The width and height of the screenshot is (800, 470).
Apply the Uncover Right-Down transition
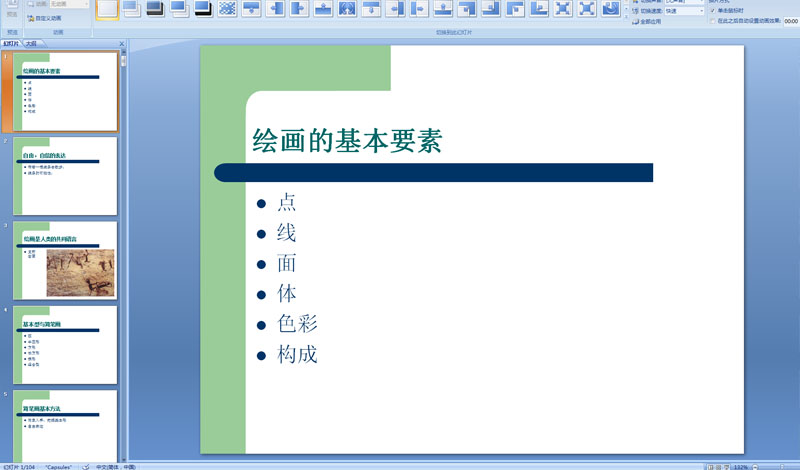tap(515, 9)
